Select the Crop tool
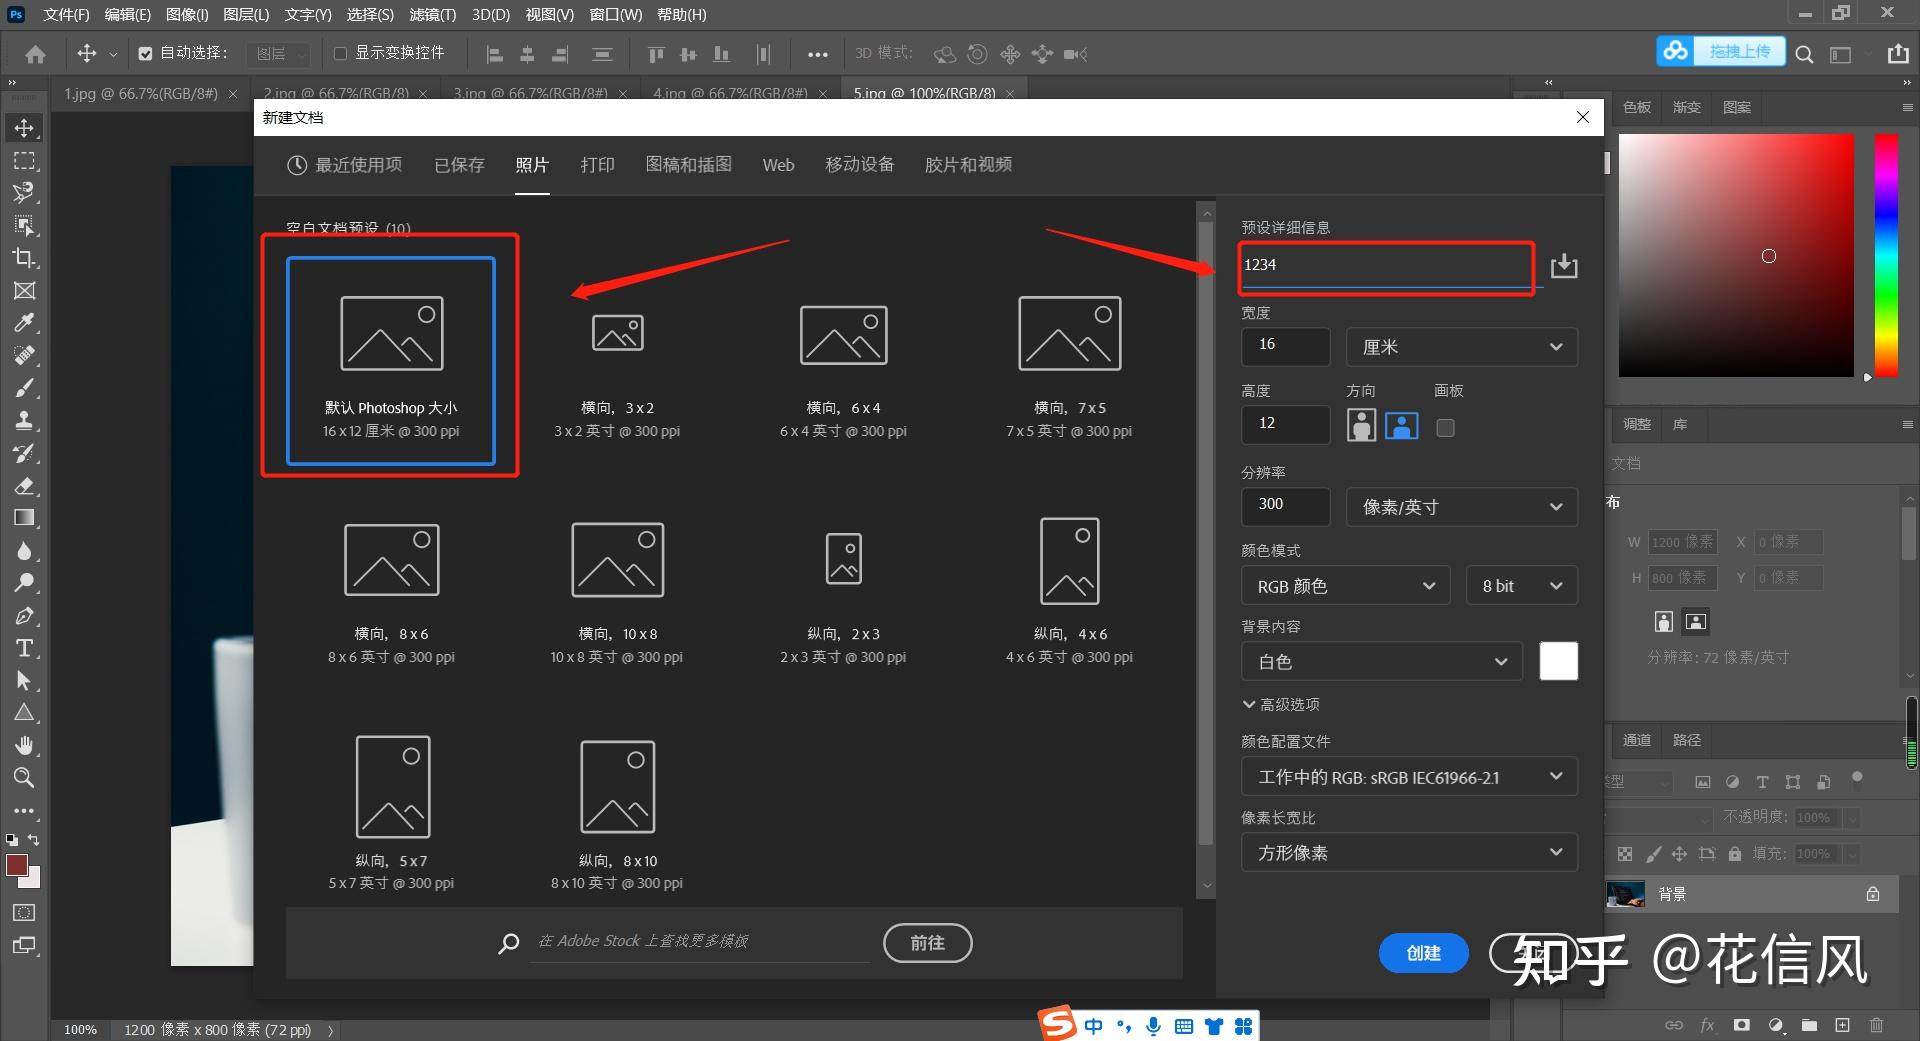1920x1041 pixels. tap(25, 258)
